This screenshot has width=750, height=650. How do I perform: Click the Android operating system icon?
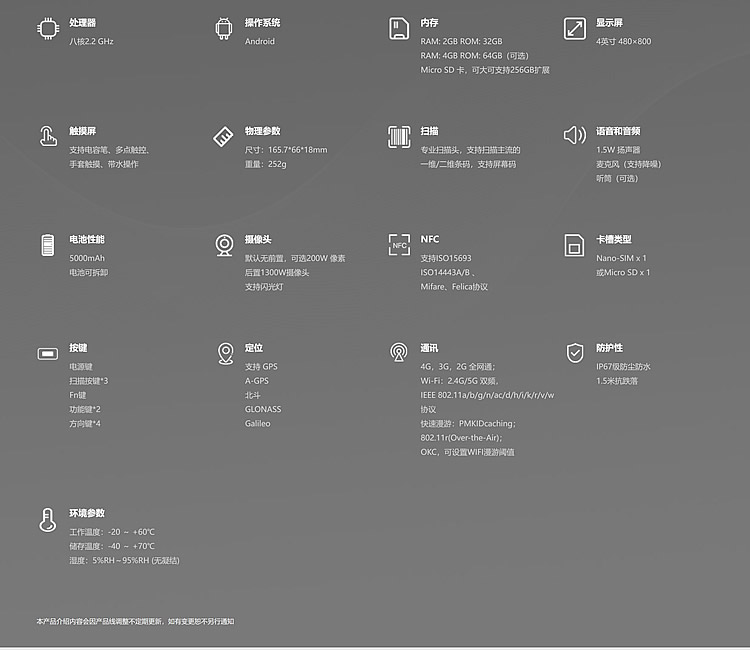(x=224, y=28)
